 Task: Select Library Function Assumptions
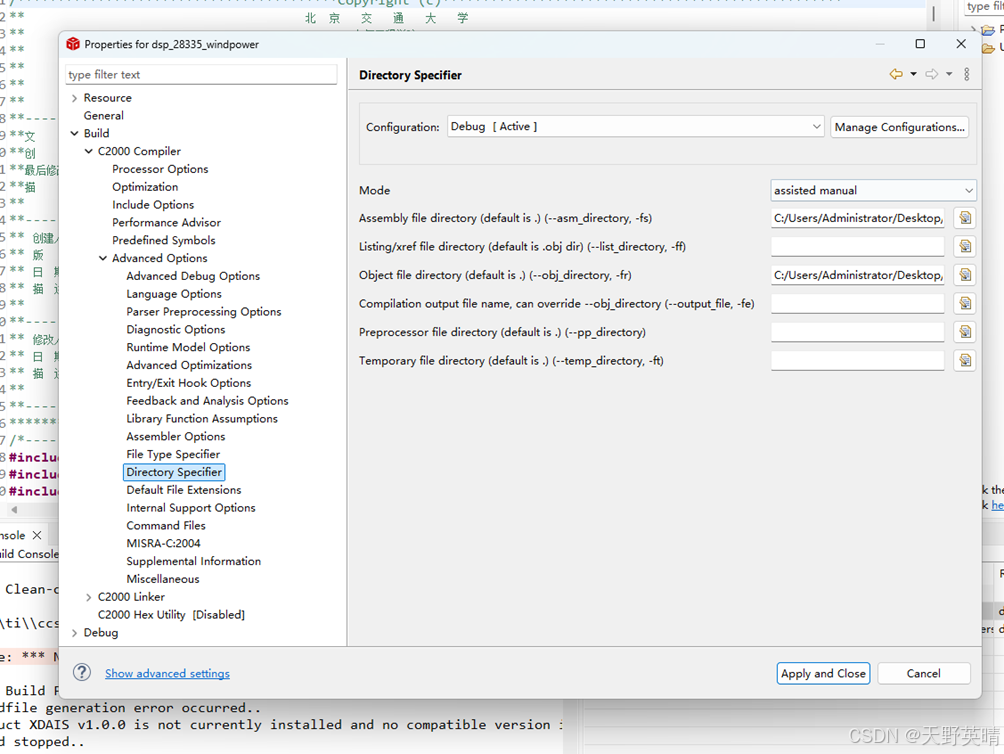coord(202,419)
